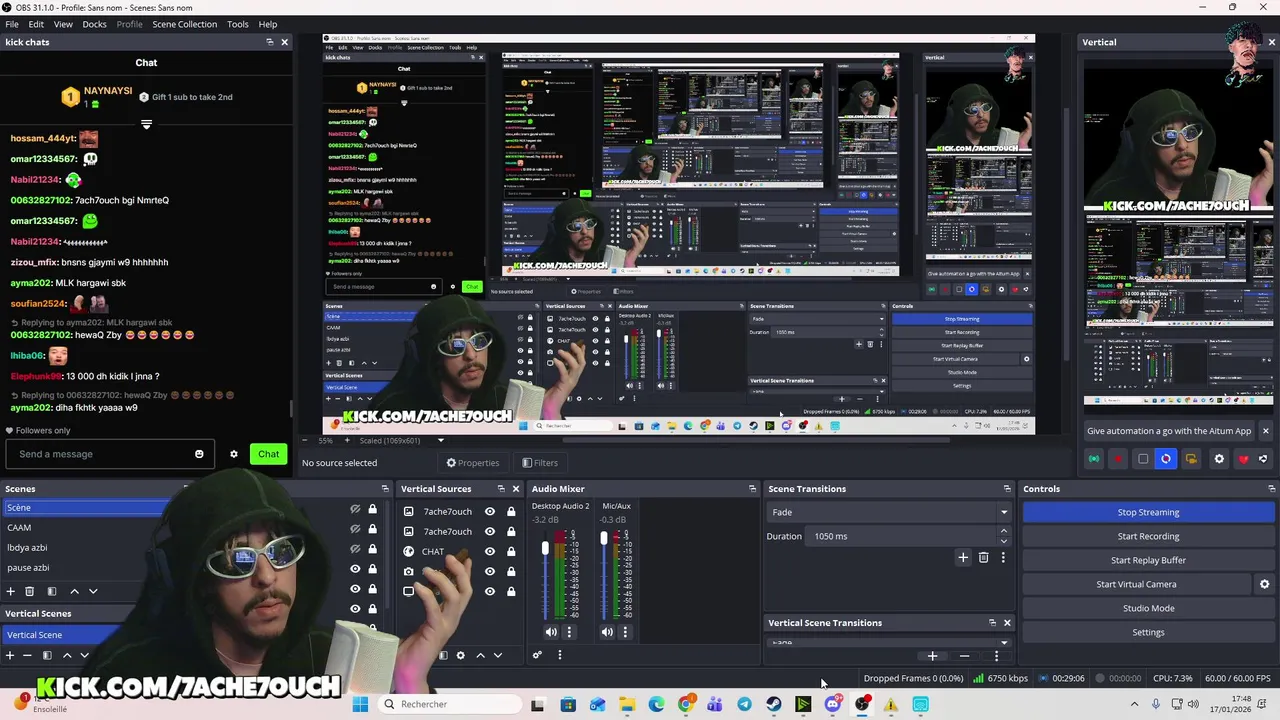Open Audio Mixer advanced properties gears icon

point(537,655)
